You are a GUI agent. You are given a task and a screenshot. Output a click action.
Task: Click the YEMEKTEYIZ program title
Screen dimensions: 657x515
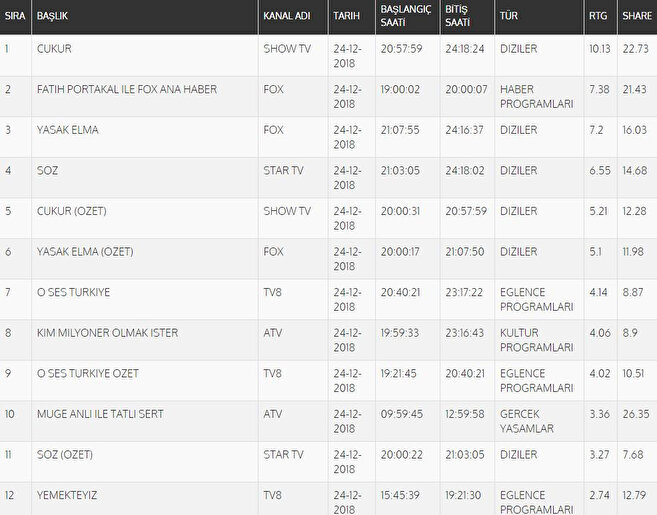tap(67, 495)
